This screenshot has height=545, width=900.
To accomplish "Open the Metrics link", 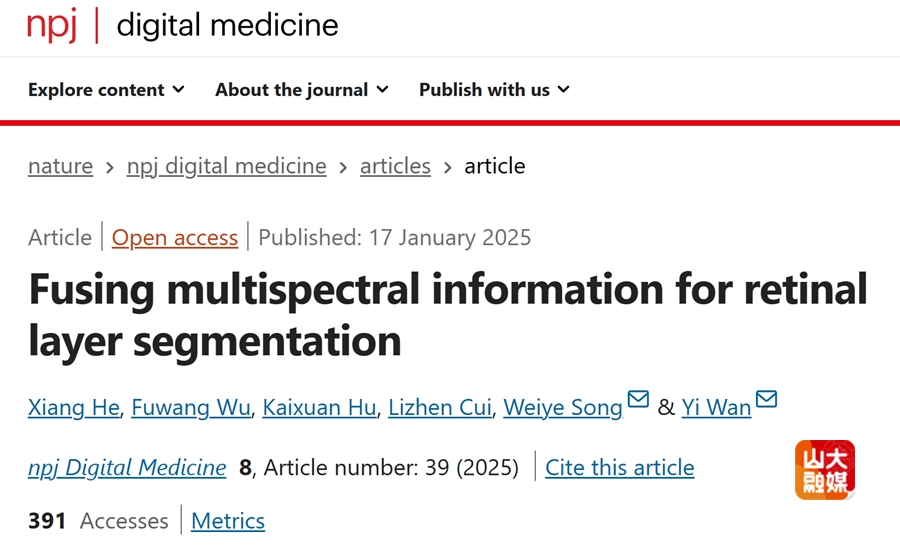I will [228, 521].
